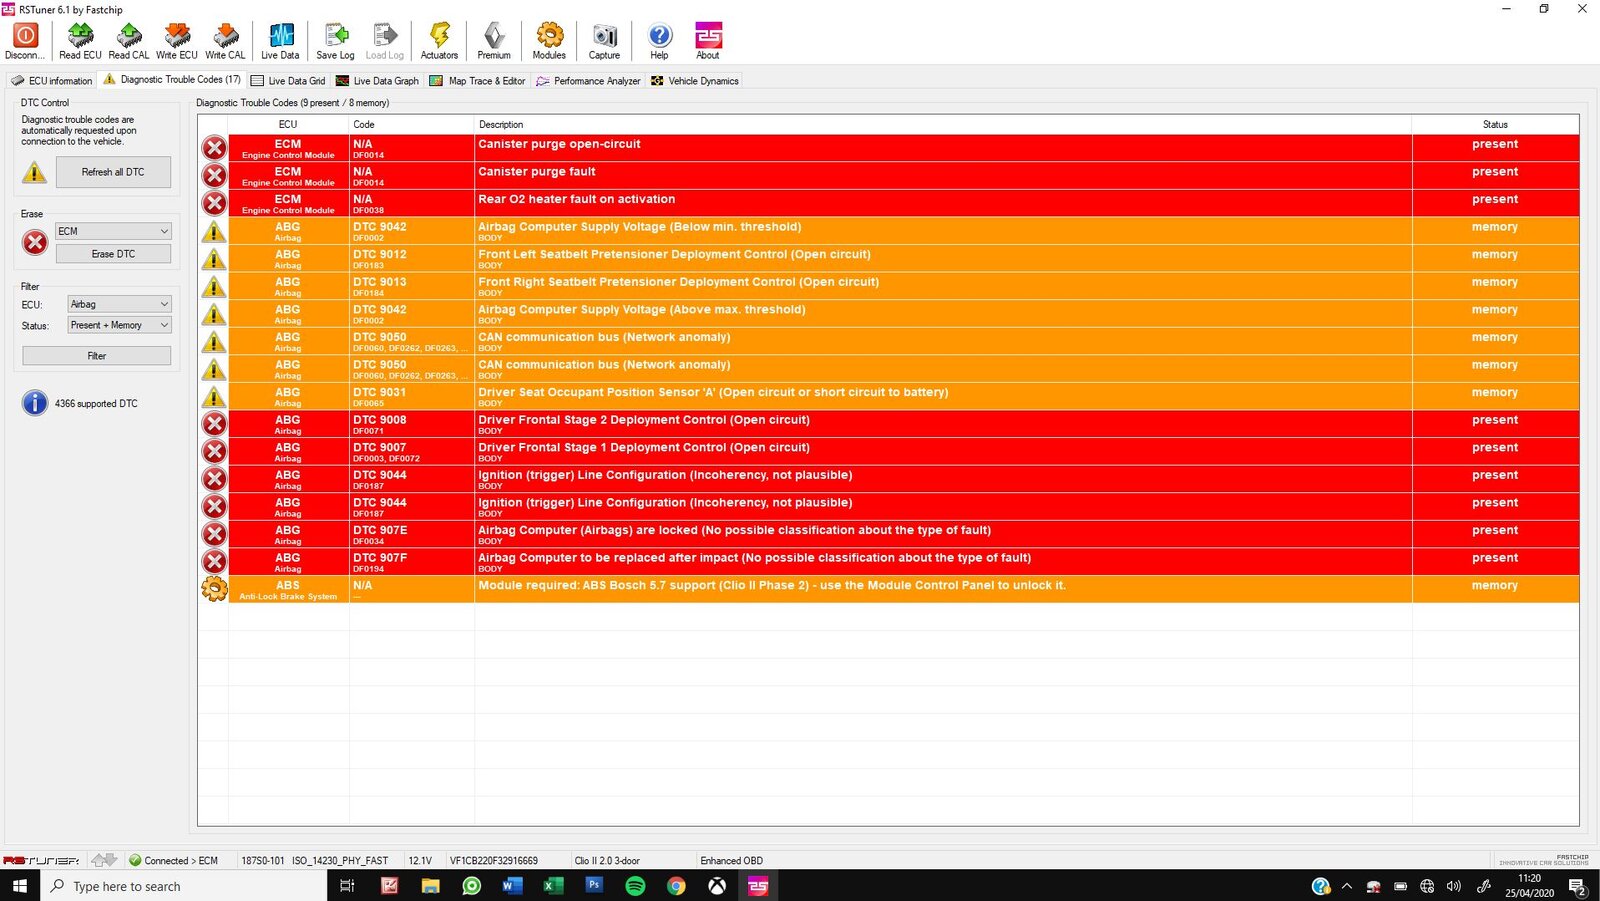Expand the Status Present + Memory dropdown

119,325
